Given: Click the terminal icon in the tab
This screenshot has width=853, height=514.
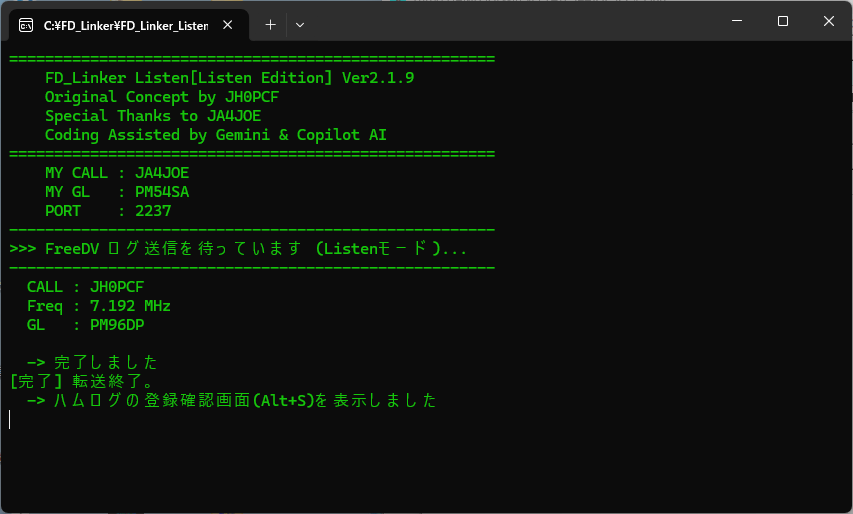Looking at the screenshot, I should tap(26, 25).
